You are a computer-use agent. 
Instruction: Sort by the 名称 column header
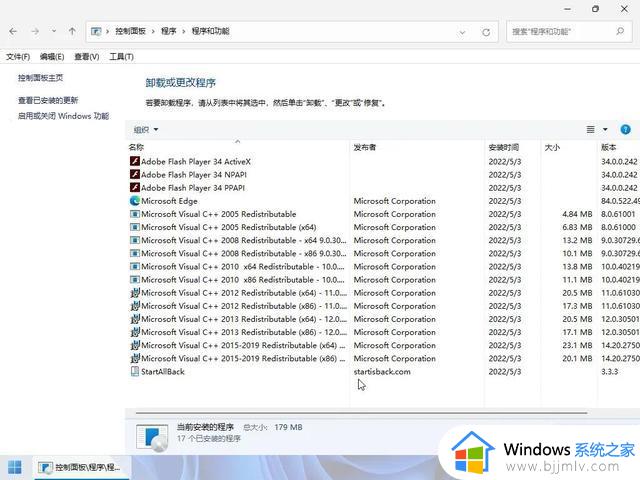pos(136,147)
